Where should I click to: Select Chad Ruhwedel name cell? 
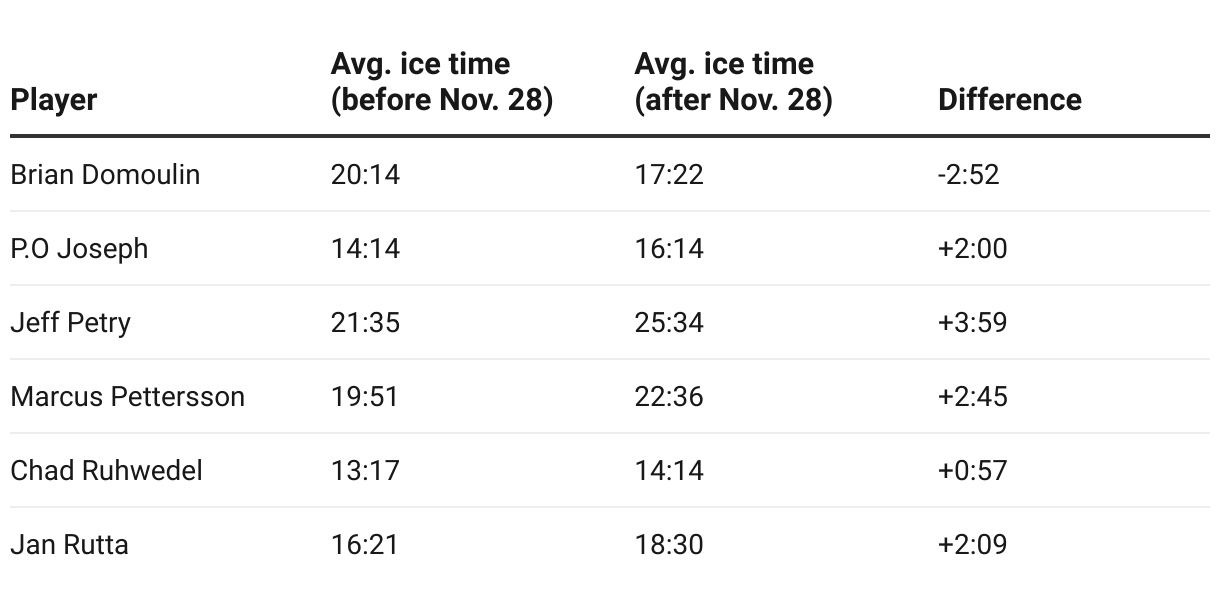107,470
